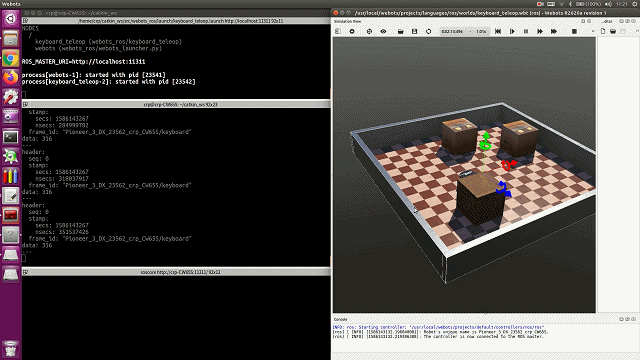The width and height of the screenshot is (640, 360).
Task: Click the red axis handle on the floor
Action: (509, 165)
